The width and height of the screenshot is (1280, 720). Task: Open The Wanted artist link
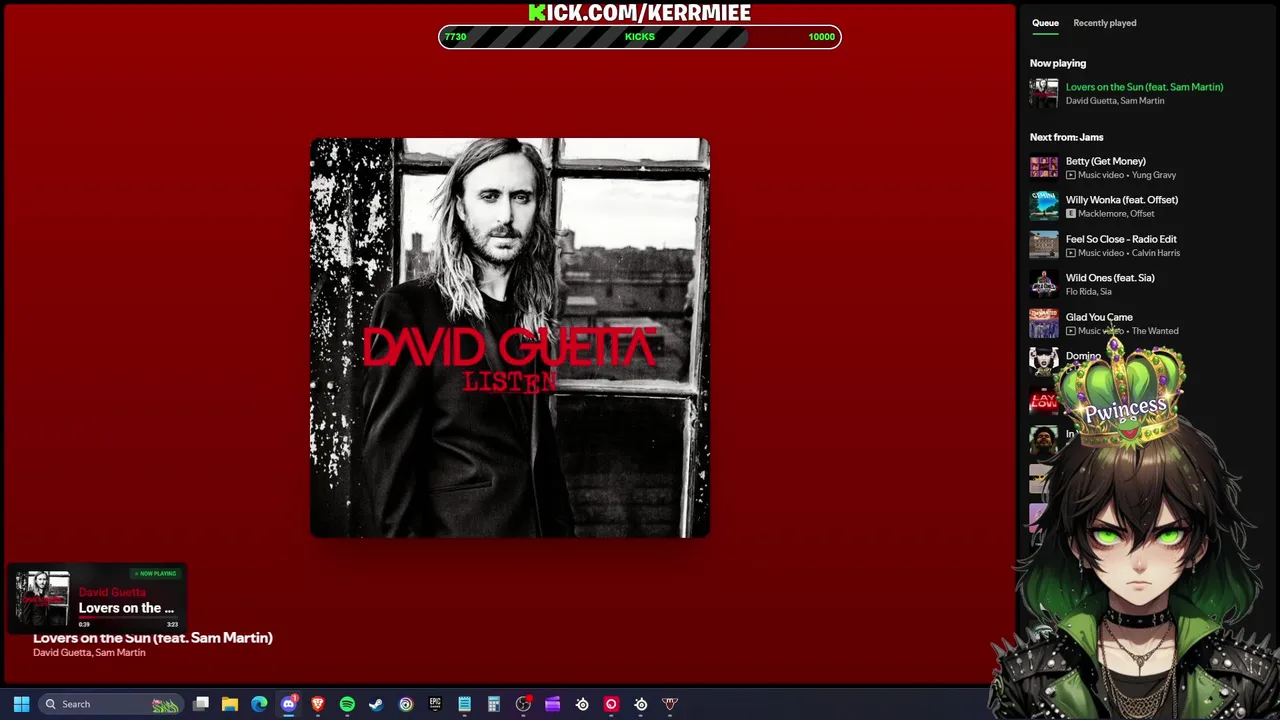(x=1155, y=331)
